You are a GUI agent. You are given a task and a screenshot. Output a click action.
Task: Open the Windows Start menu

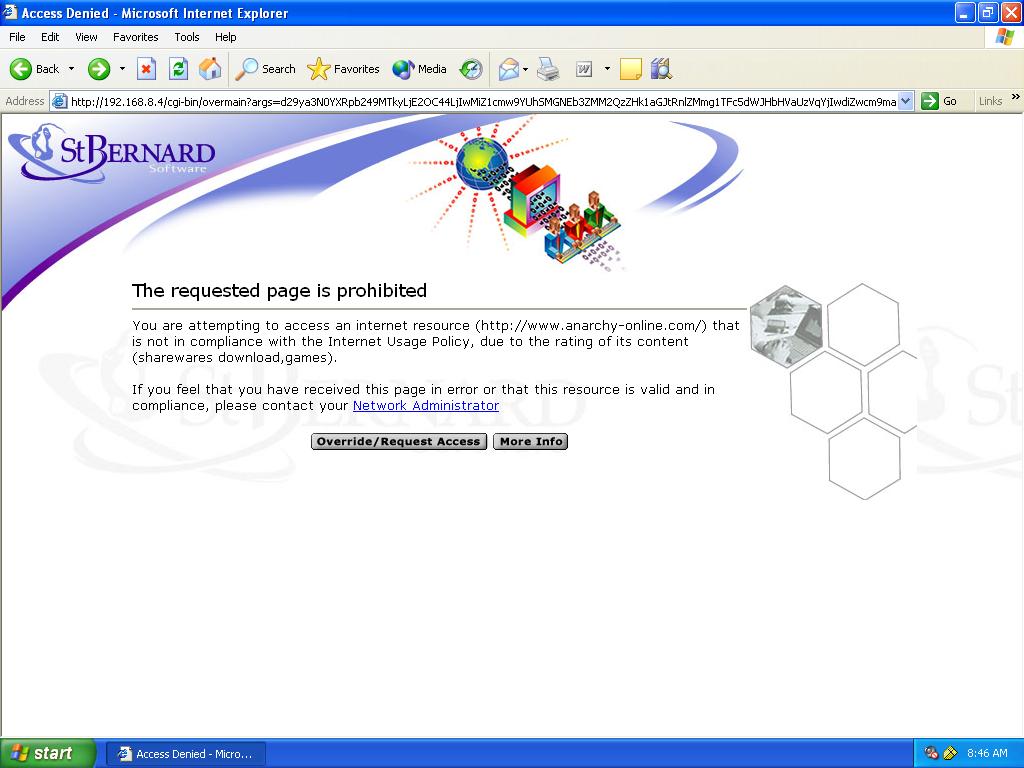[47, 753]
